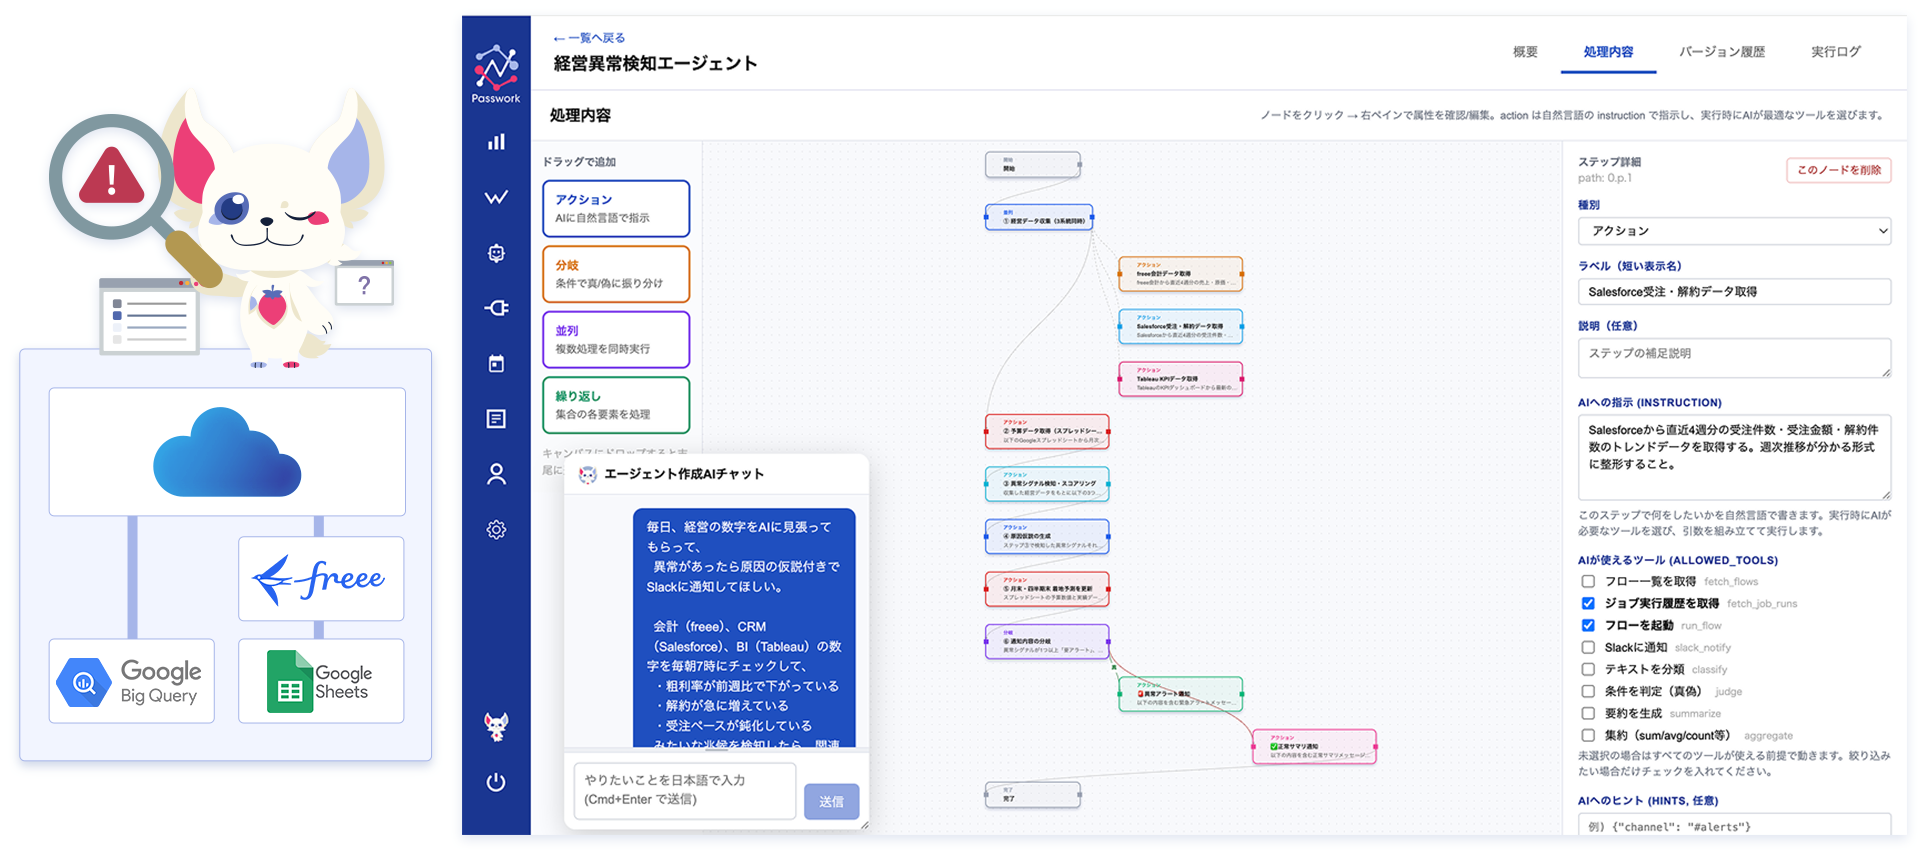Open the Passwork logo home

click(x=496, y=73)
